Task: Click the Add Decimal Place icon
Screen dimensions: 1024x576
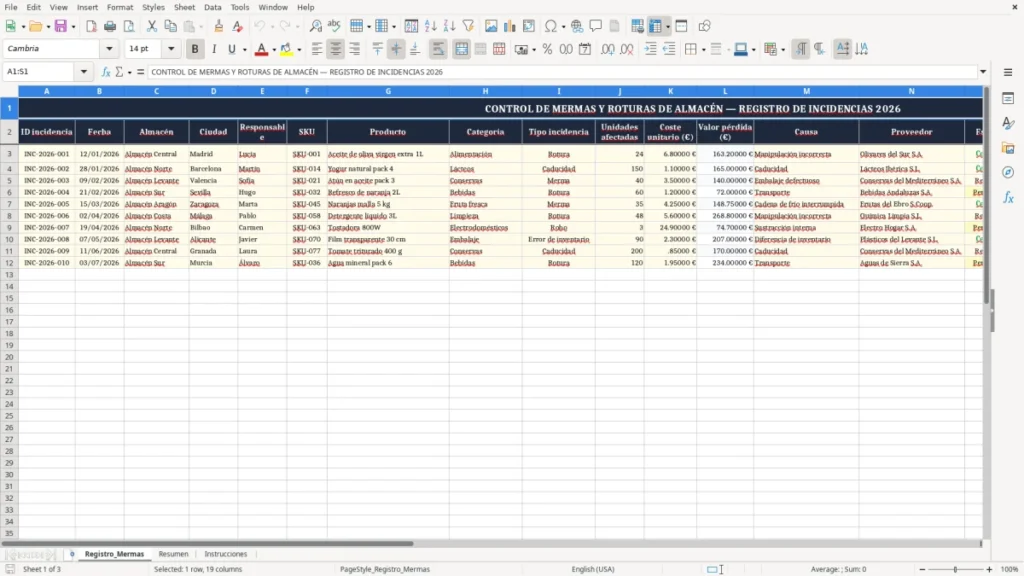Action: 608,49
